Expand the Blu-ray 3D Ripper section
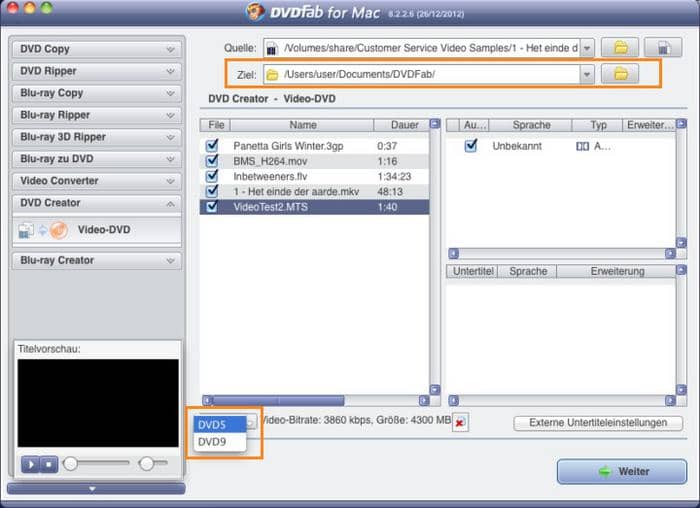The image size is (700, 508). pyautogui.click(x=97, y=137)
